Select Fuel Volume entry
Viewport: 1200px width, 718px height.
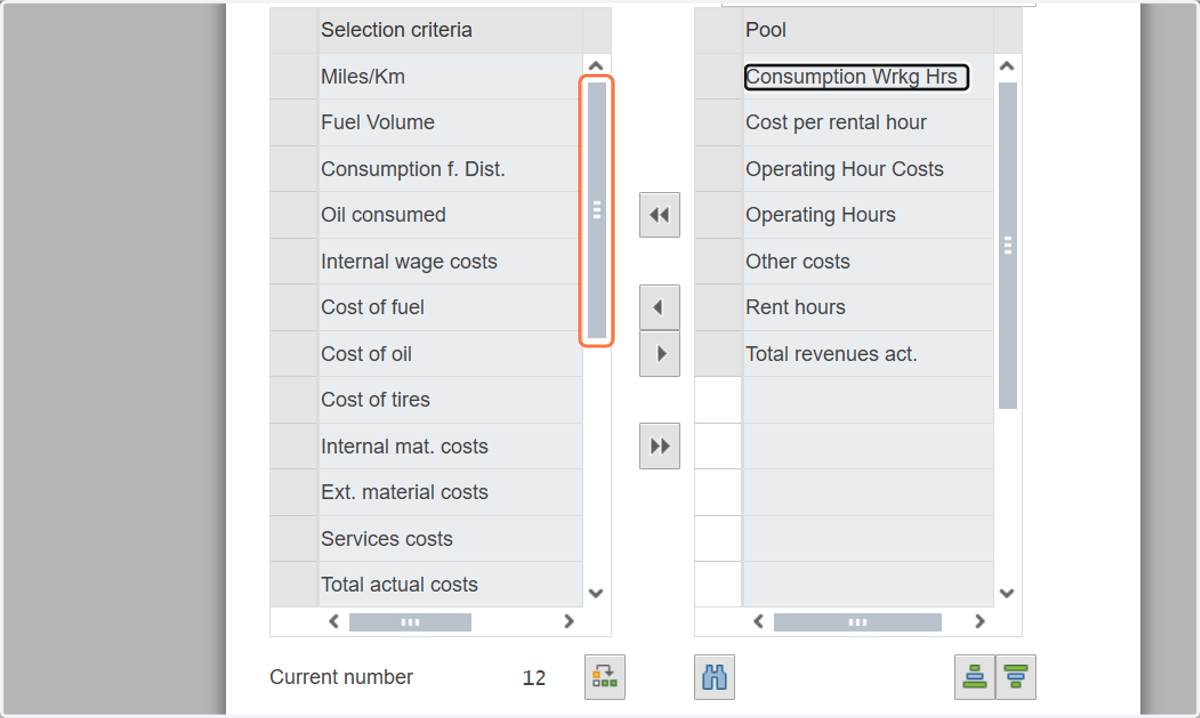pos(450,123)
